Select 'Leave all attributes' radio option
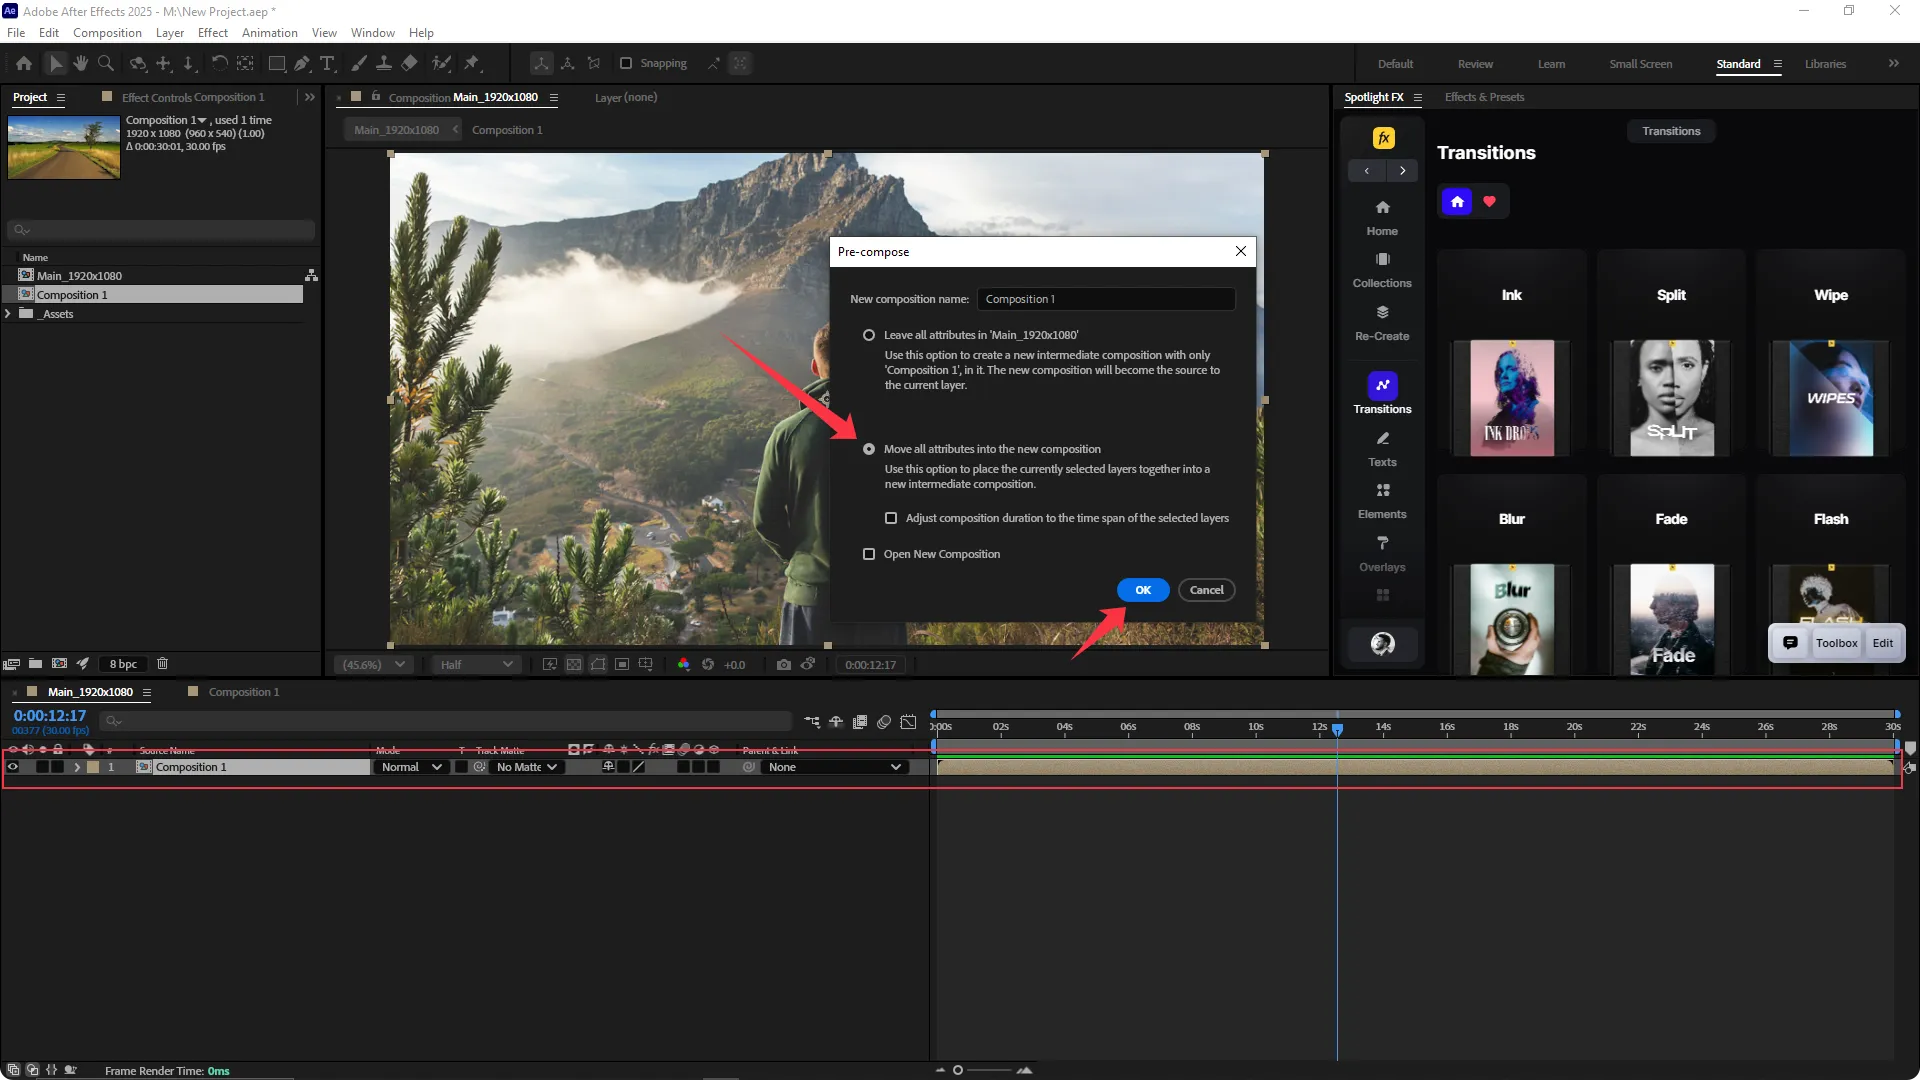Viewport: 1920px width, 1080px height. click(x=869, y=335)
